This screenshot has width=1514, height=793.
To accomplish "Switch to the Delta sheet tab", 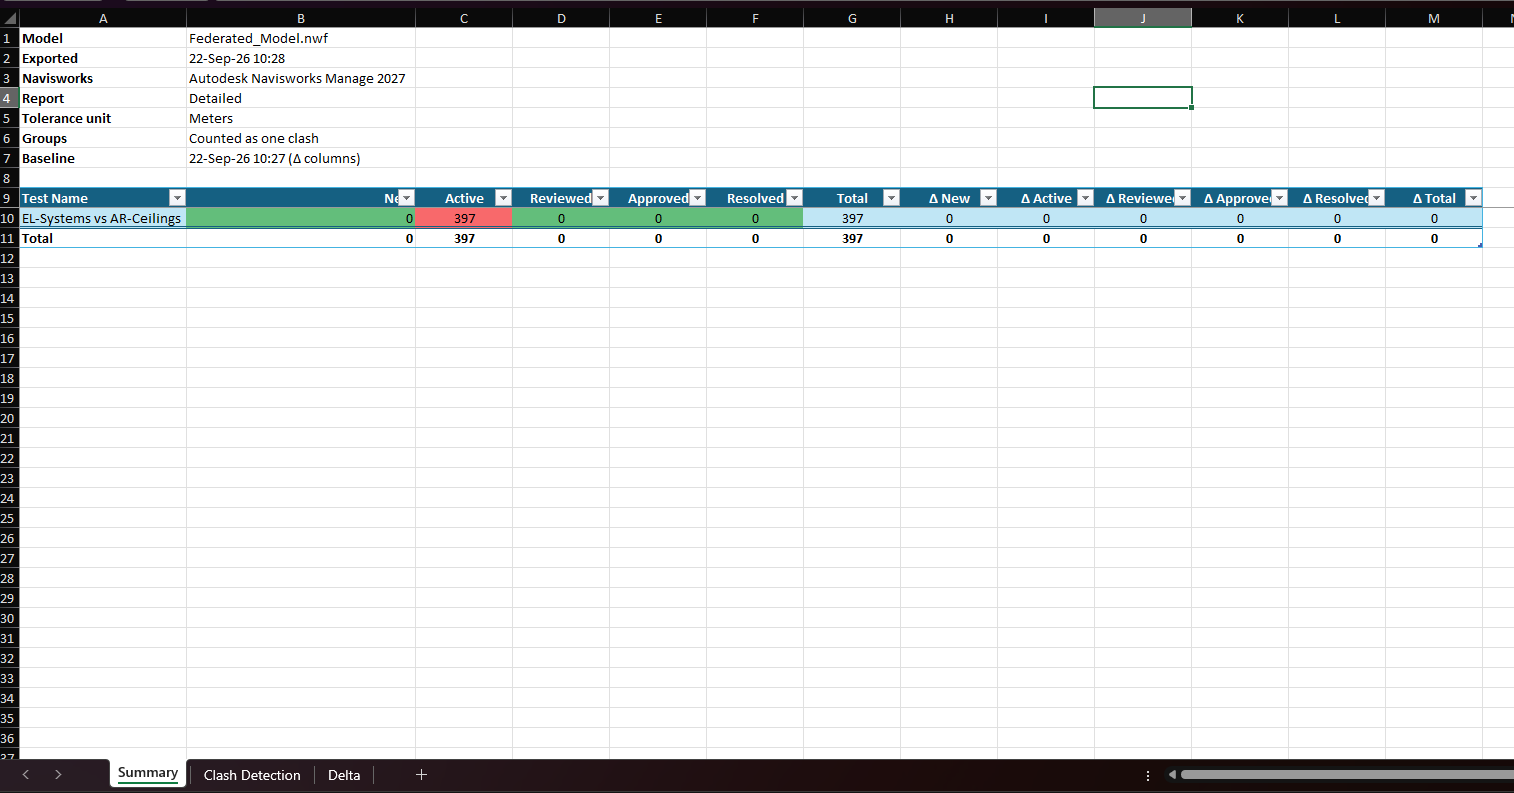I will (x=344, y=775).
